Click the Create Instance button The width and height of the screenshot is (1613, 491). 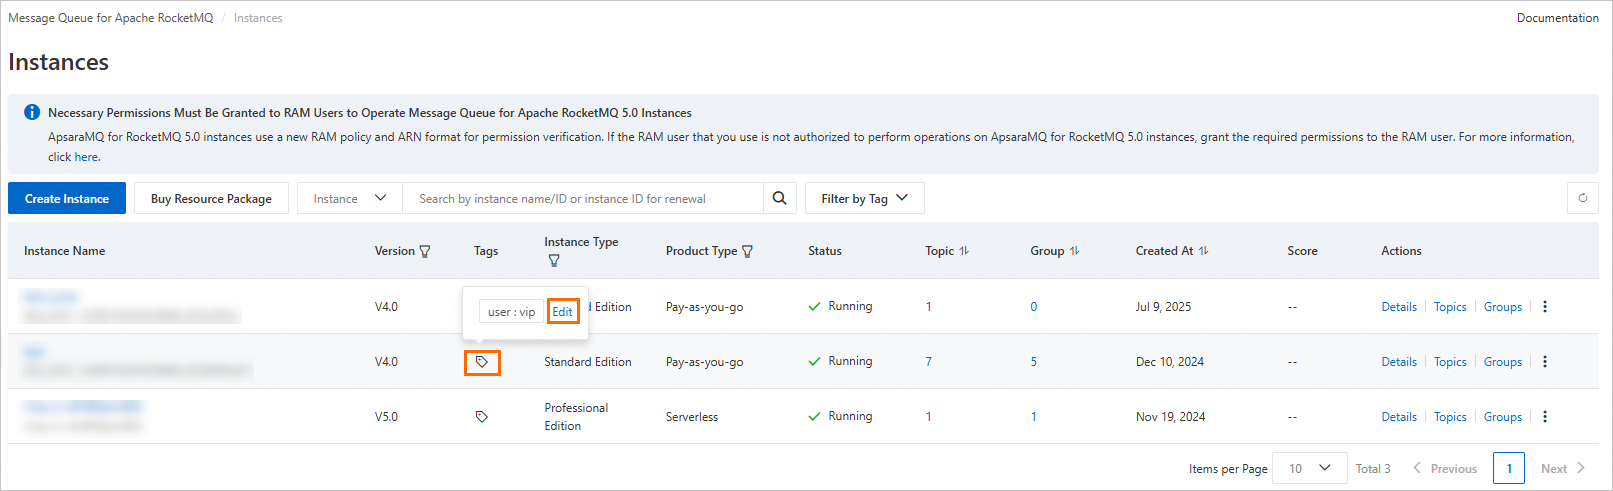[x=67, y=198]
